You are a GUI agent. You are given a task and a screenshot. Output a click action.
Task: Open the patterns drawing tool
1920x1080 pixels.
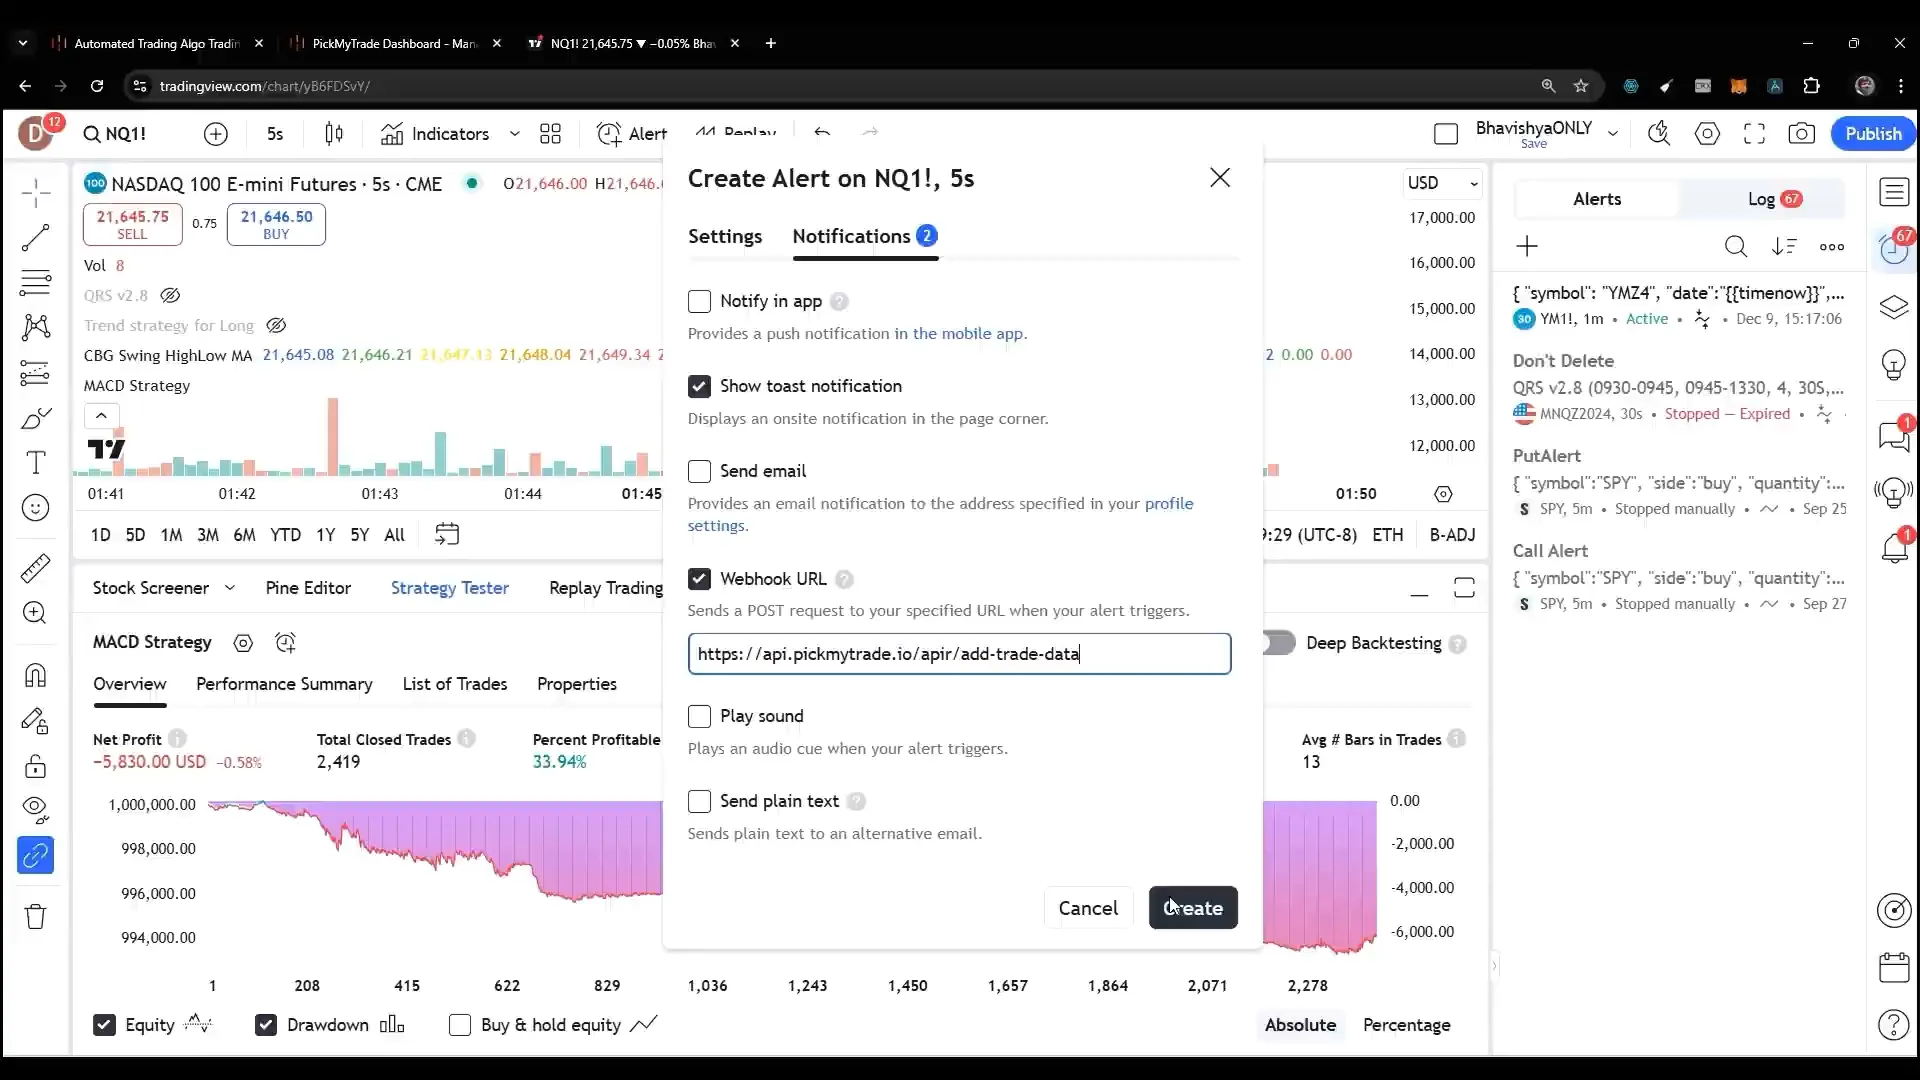pos(36,327)
